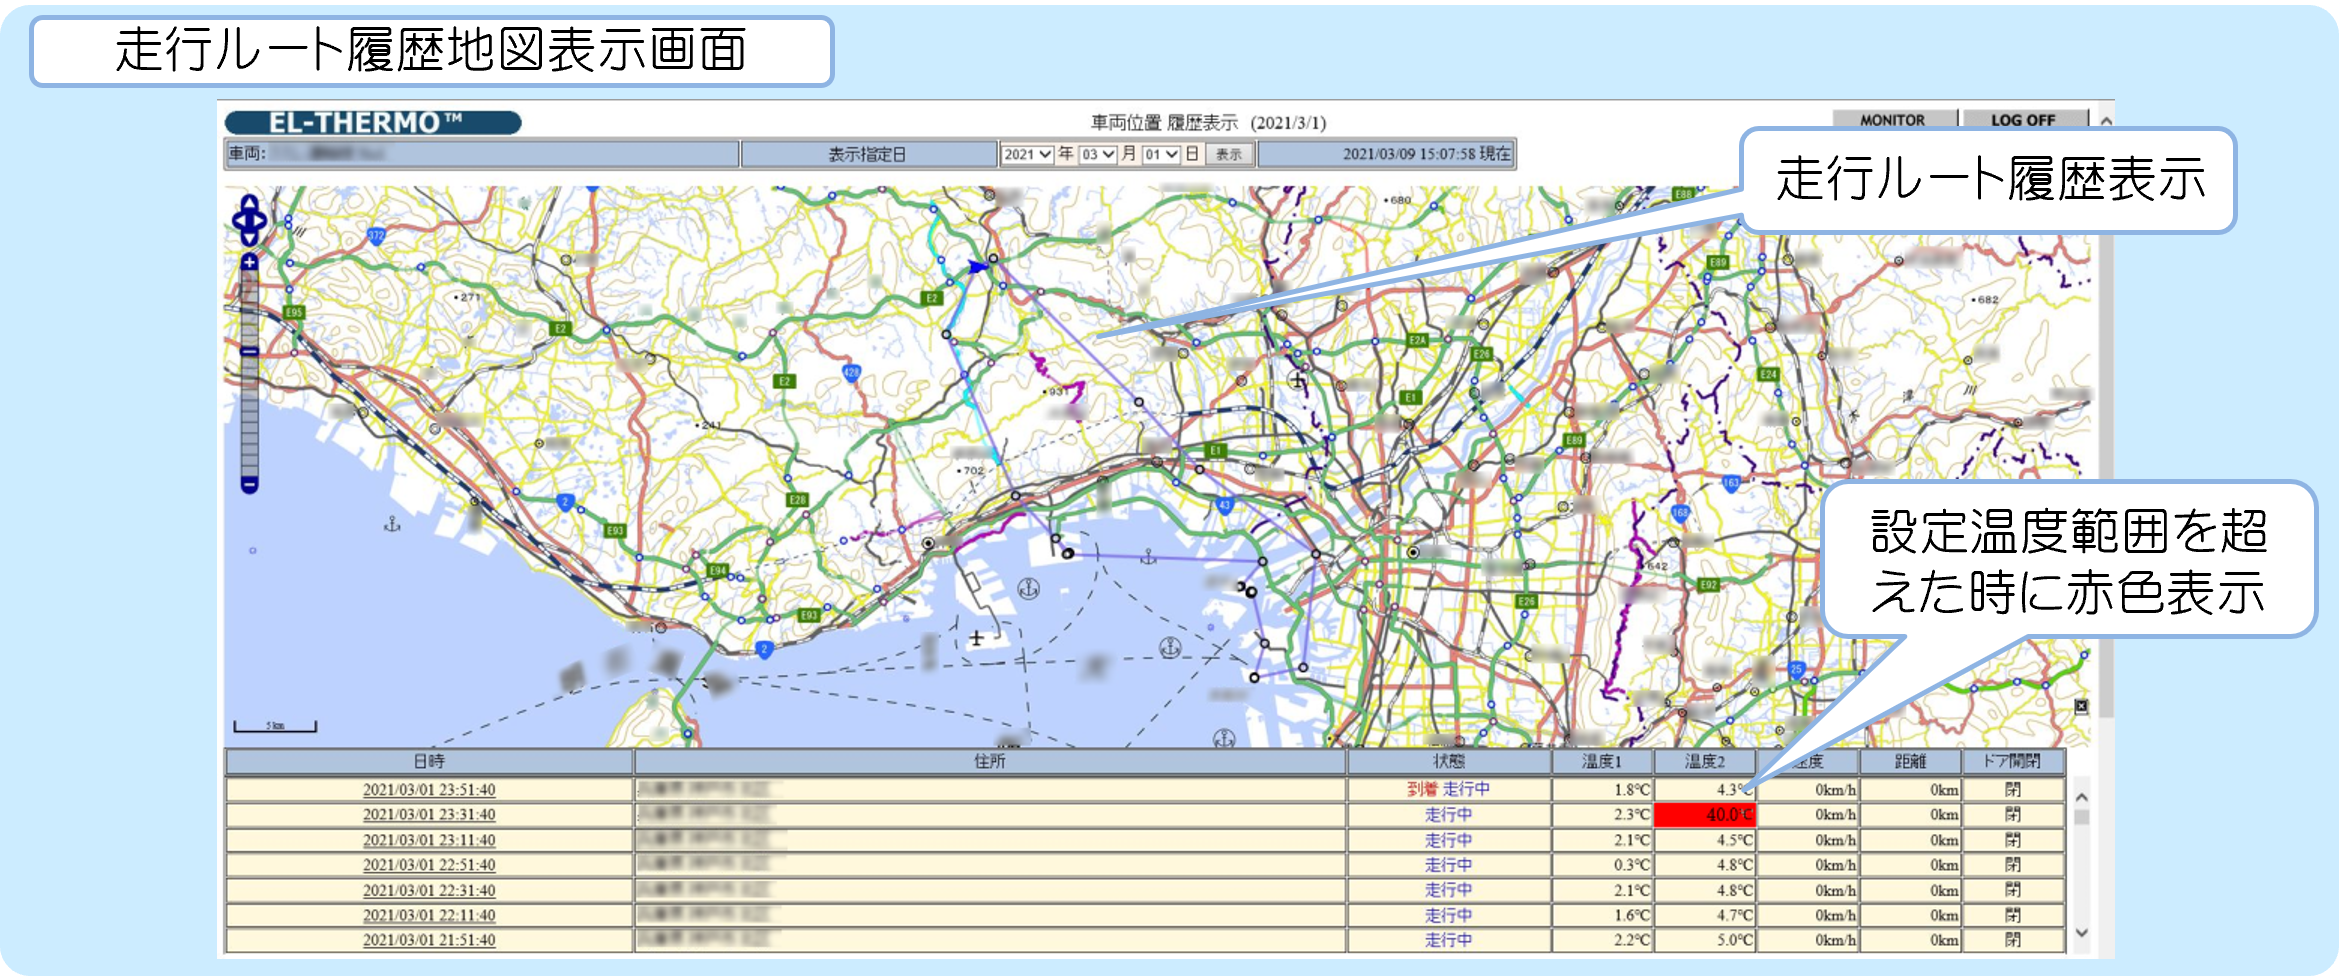Image resolution: width=2339 pixels, height=976 pixels.
Task: Open the 2021/03/01 22:11:40 record link
Action: [x=429, y=915]
